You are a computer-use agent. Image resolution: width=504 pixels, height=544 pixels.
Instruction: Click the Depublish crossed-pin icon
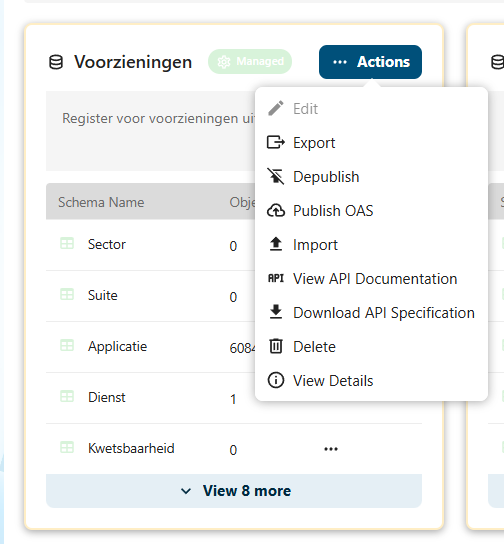276,177
